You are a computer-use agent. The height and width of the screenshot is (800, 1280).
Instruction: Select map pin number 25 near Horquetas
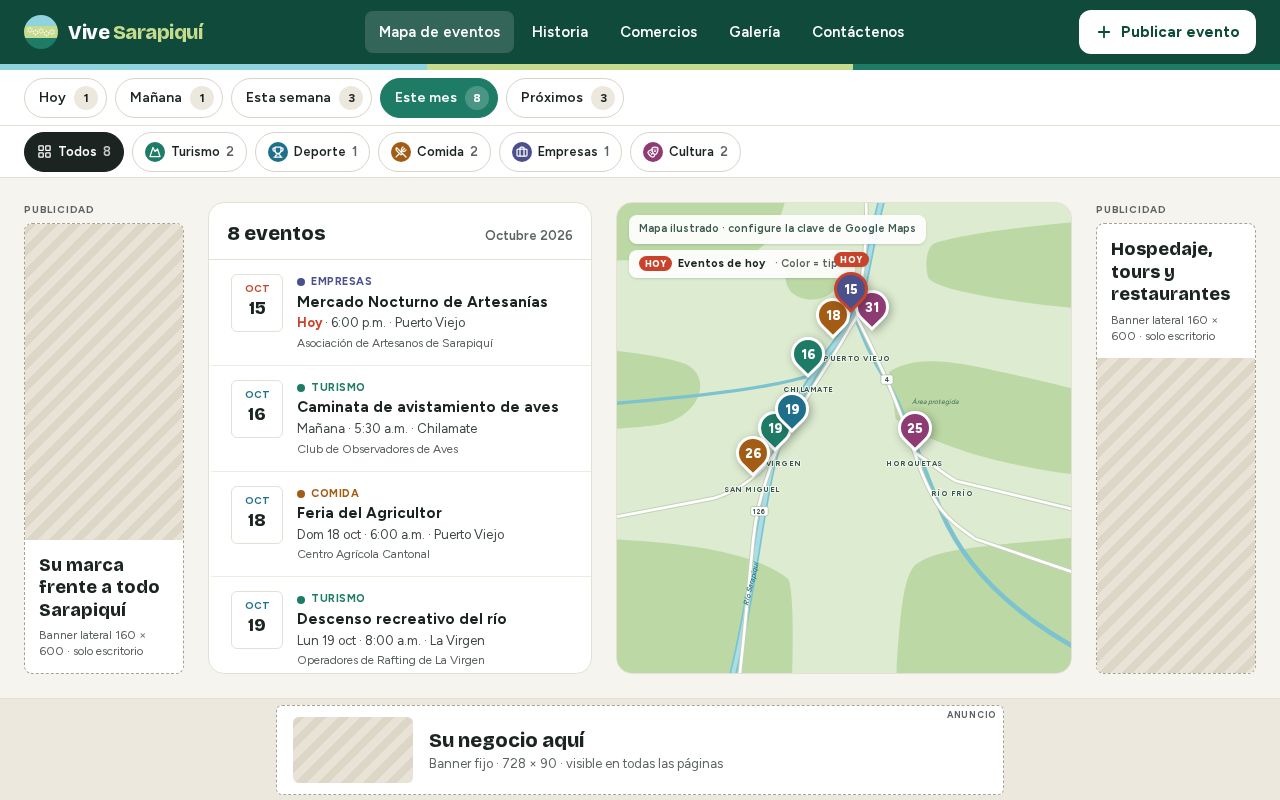(915, 430)
